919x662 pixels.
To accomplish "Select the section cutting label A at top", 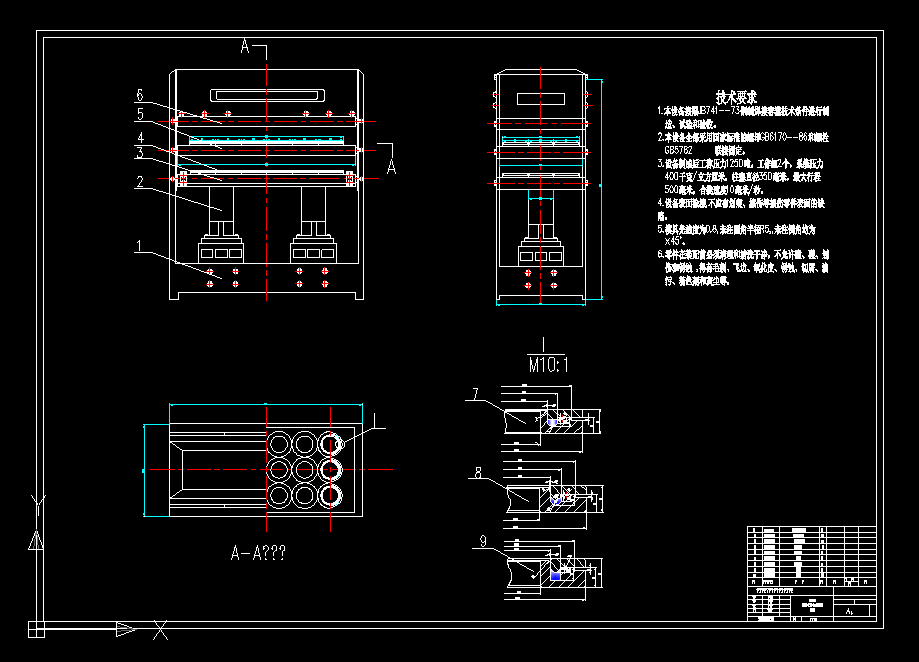I will (x=245, y=47).
